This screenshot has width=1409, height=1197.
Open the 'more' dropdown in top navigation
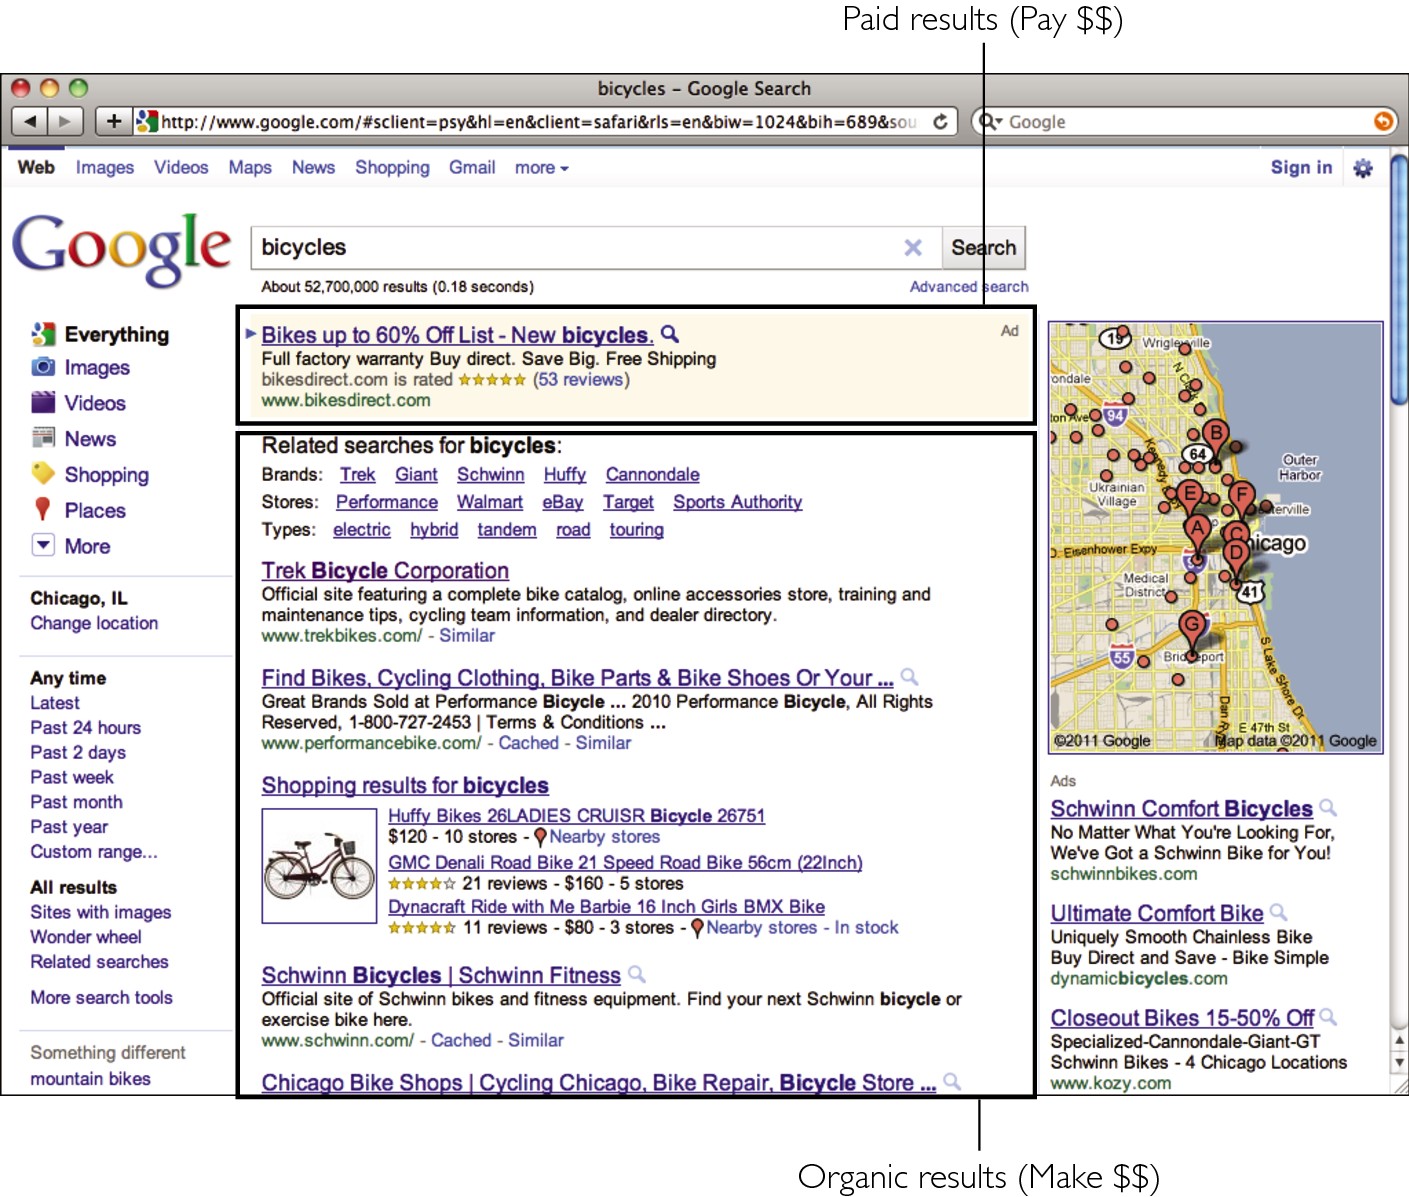(541, 168)
